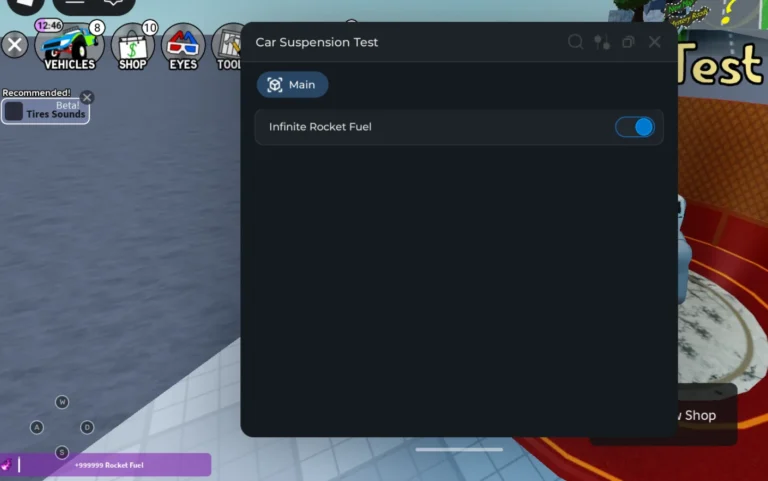
Task: Dismiss the Recommended Tires Sounds popup
Action: pyautogui.click(x=87, y=97)
